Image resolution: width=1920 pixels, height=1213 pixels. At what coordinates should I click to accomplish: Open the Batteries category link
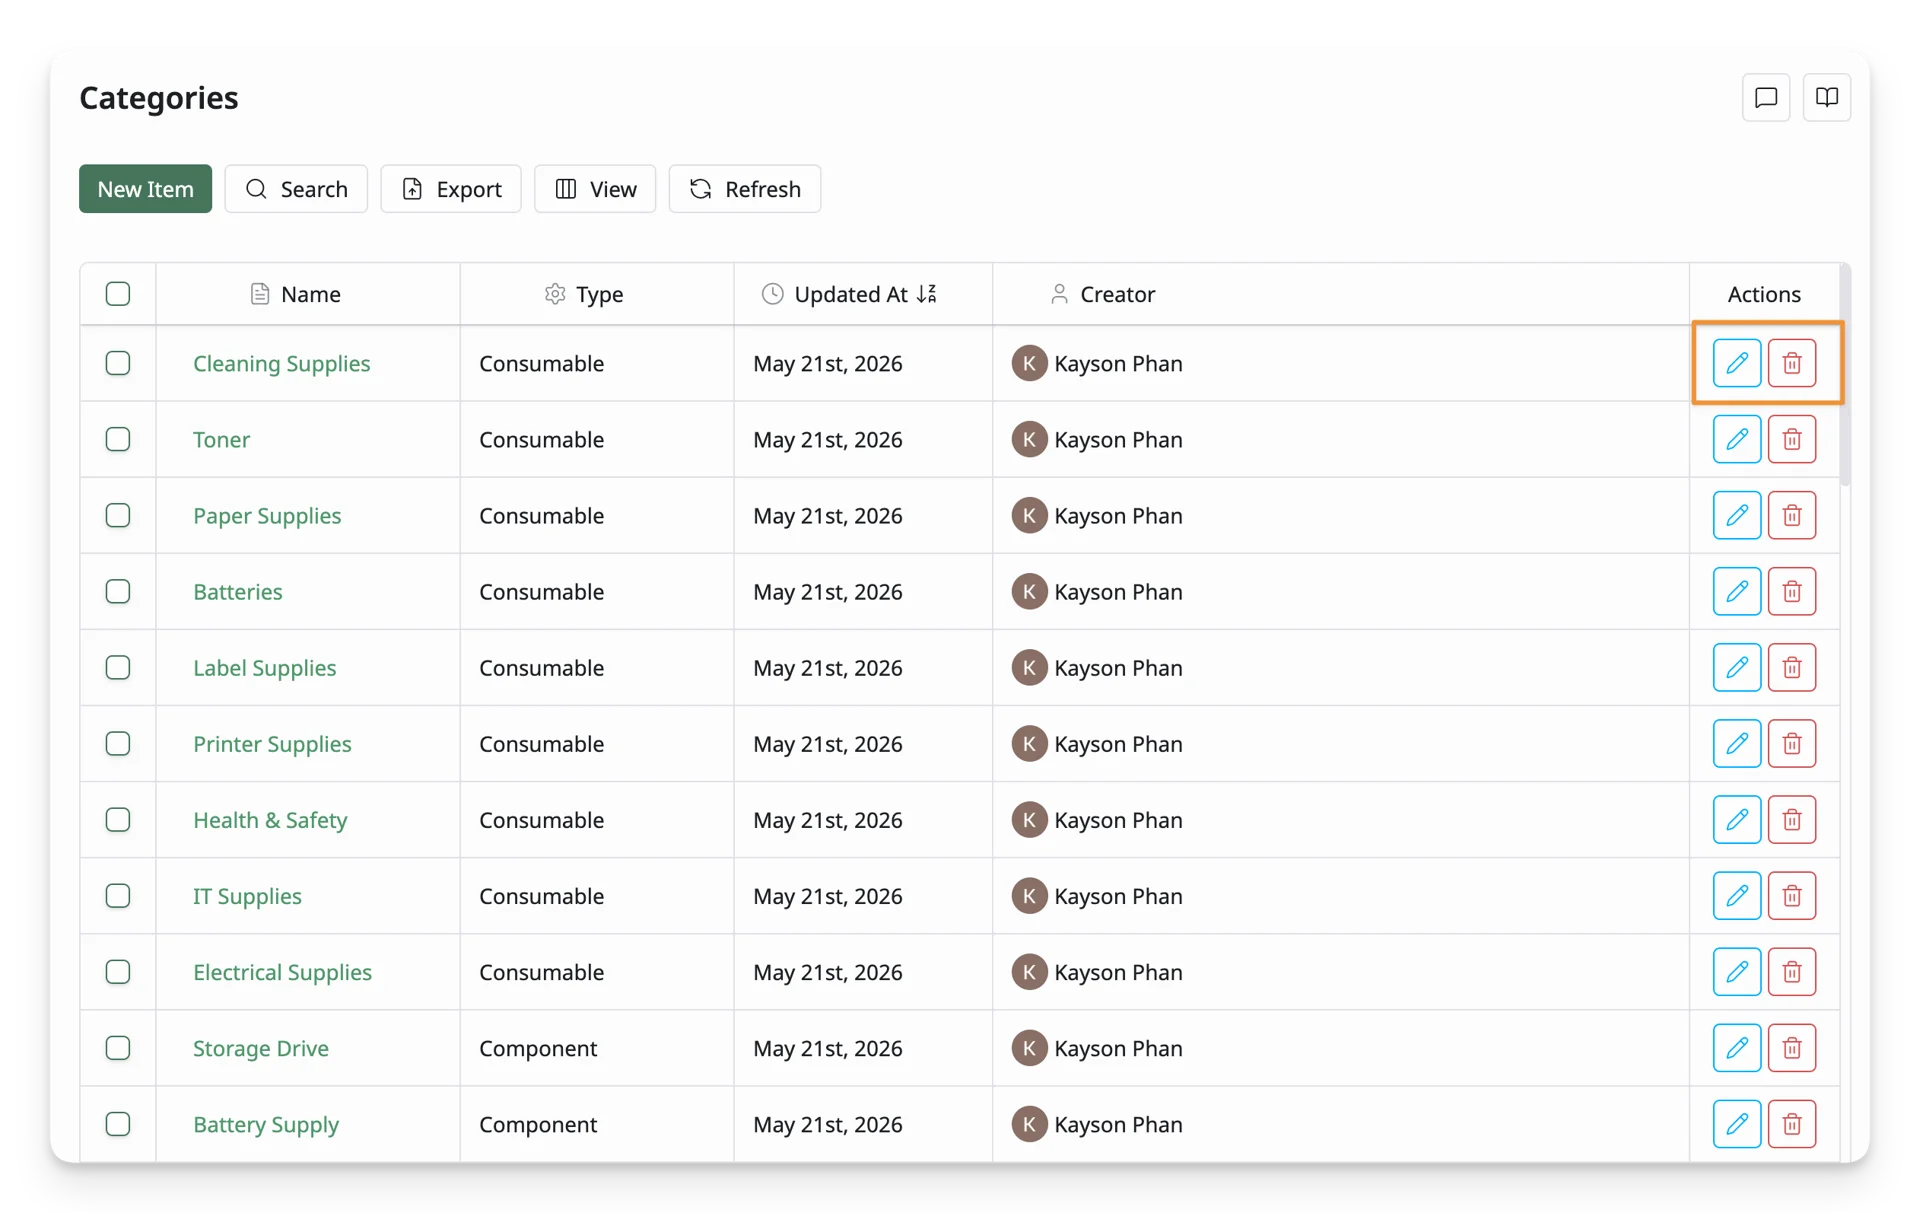(237, 591)
